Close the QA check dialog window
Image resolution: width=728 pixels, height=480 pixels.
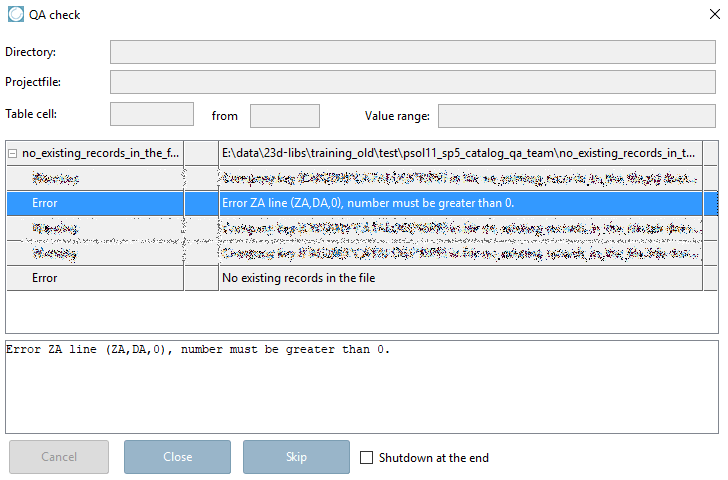pyautogui.click(x=715, y=14)
